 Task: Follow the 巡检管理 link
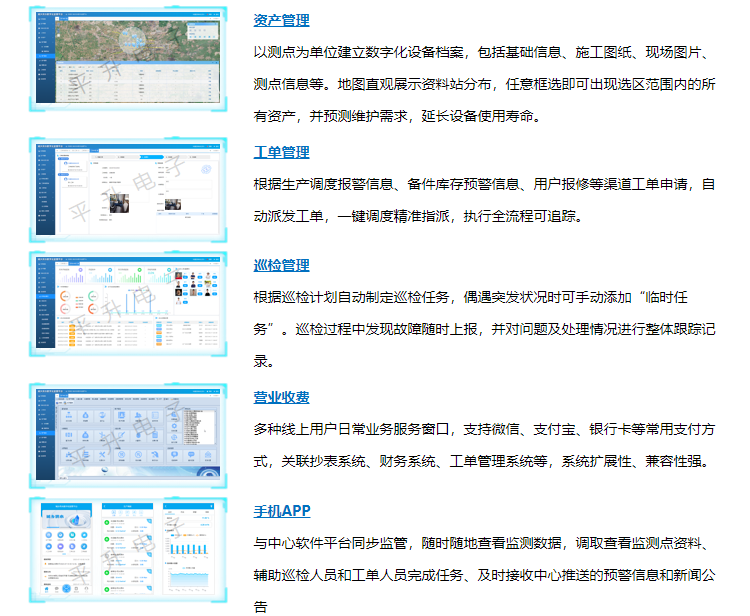[x=281, y=265]
